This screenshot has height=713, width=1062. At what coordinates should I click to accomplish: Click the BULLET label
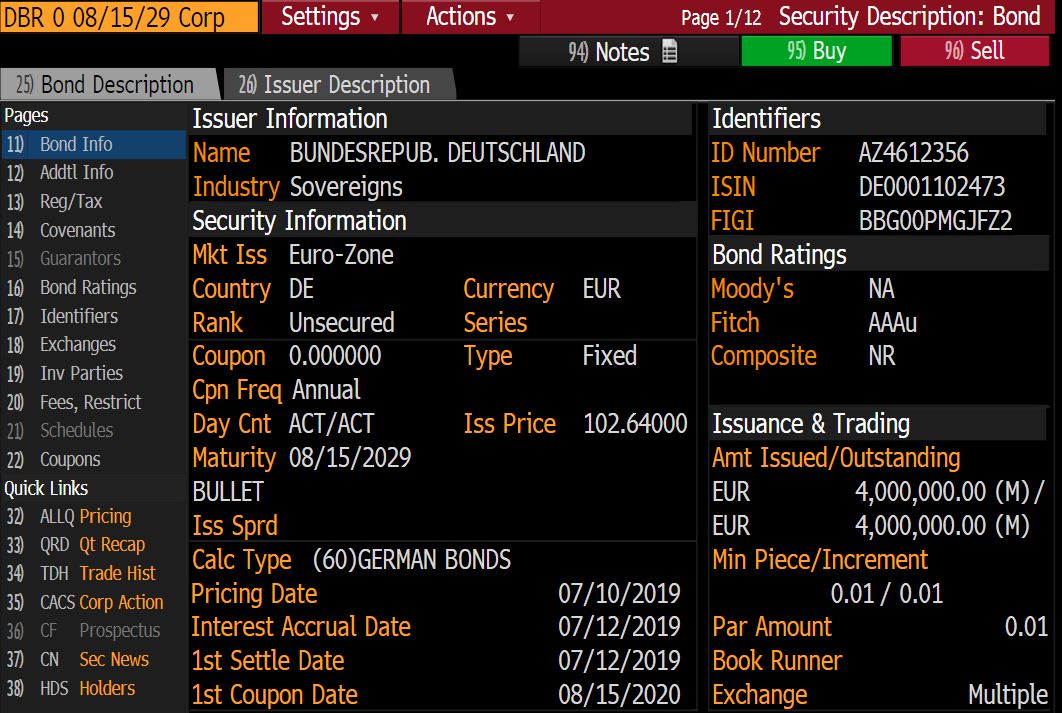228,492
